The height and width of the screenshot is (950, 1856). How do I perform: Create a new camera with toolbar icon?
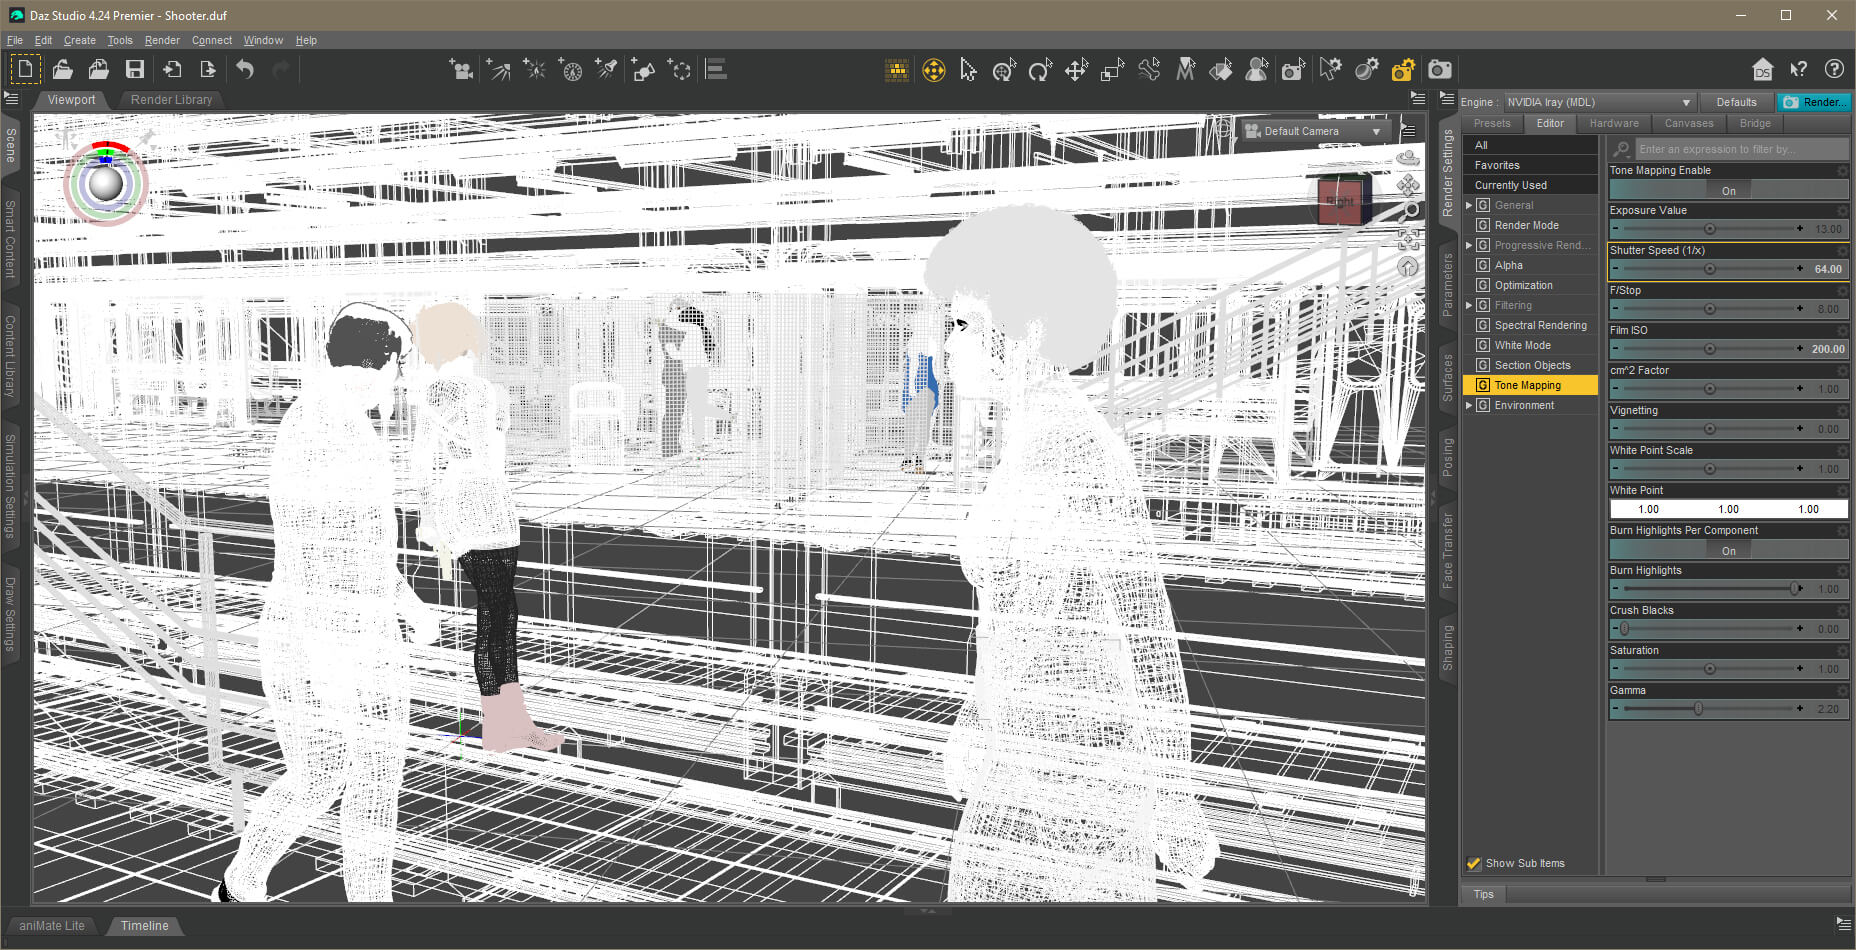pyautogui.click(x=461, y=69)
